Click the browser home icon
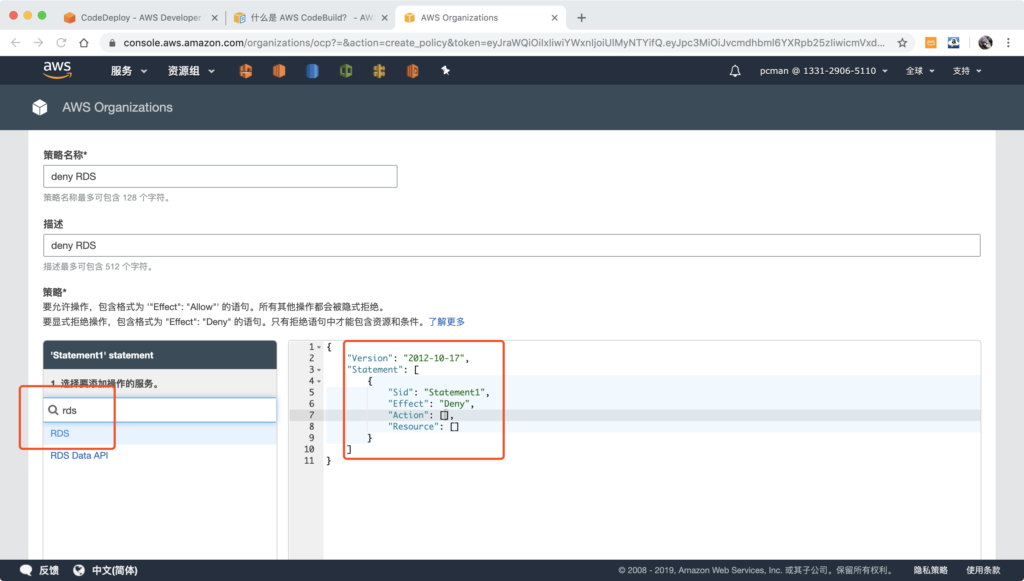The height and width of the screenshot is (581, 1024). [84, 42]
